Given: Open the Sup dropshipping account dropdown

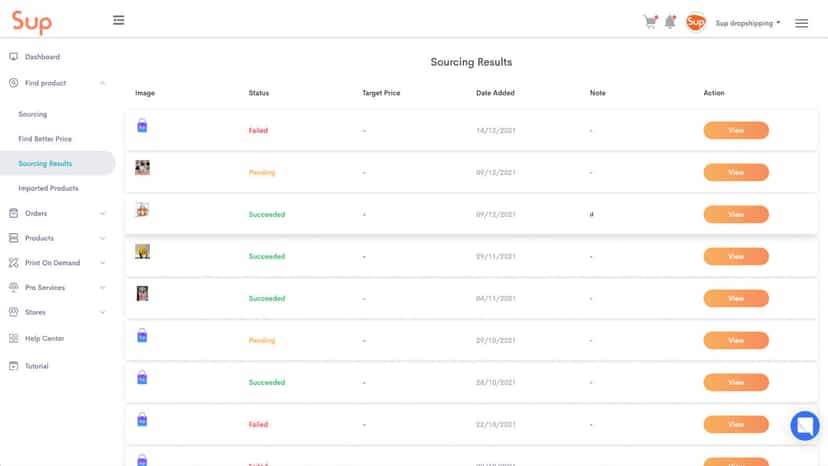Looking at the screenshot, I should pyautogui.click(x=748, y=23).
